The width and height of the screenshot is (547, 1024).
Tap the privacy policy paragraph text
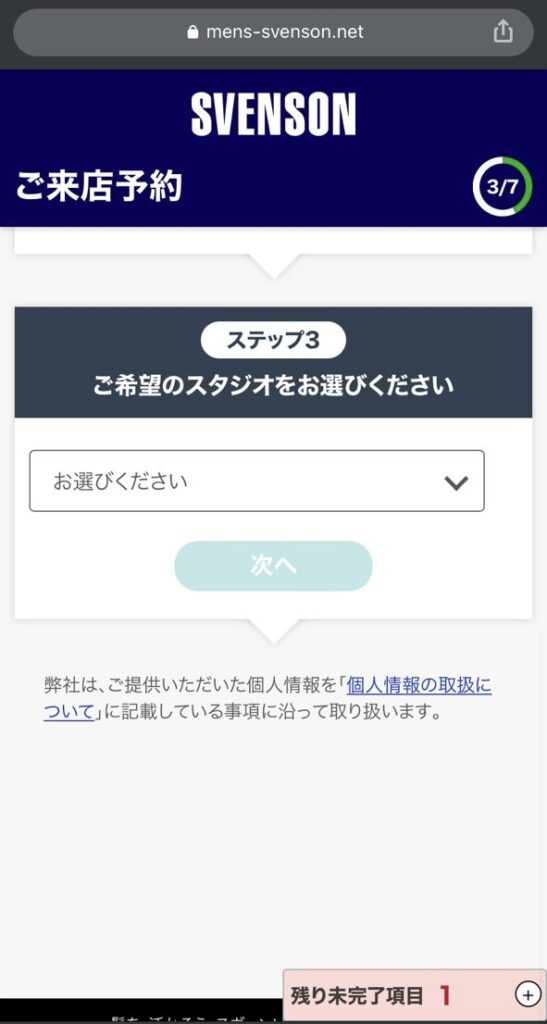[x=268, y=698]
